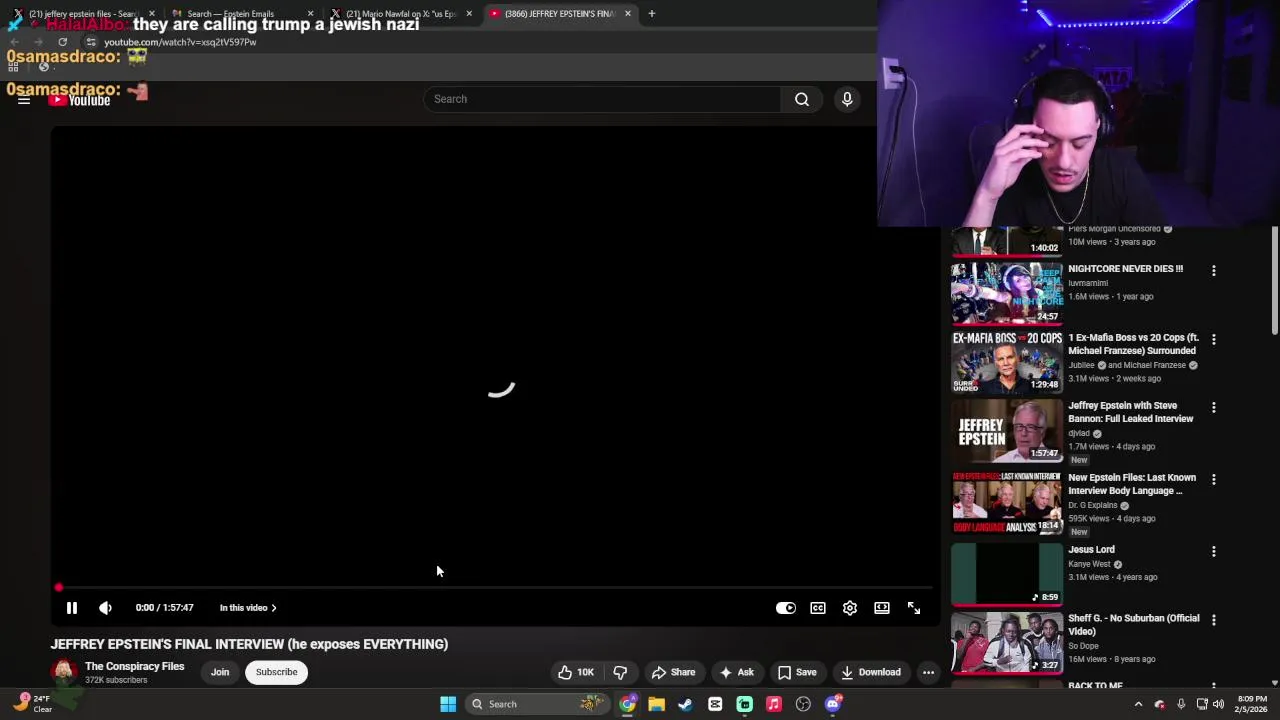
Task: Open options for Sheff G No Suburban video
Action: (1214, 620)
